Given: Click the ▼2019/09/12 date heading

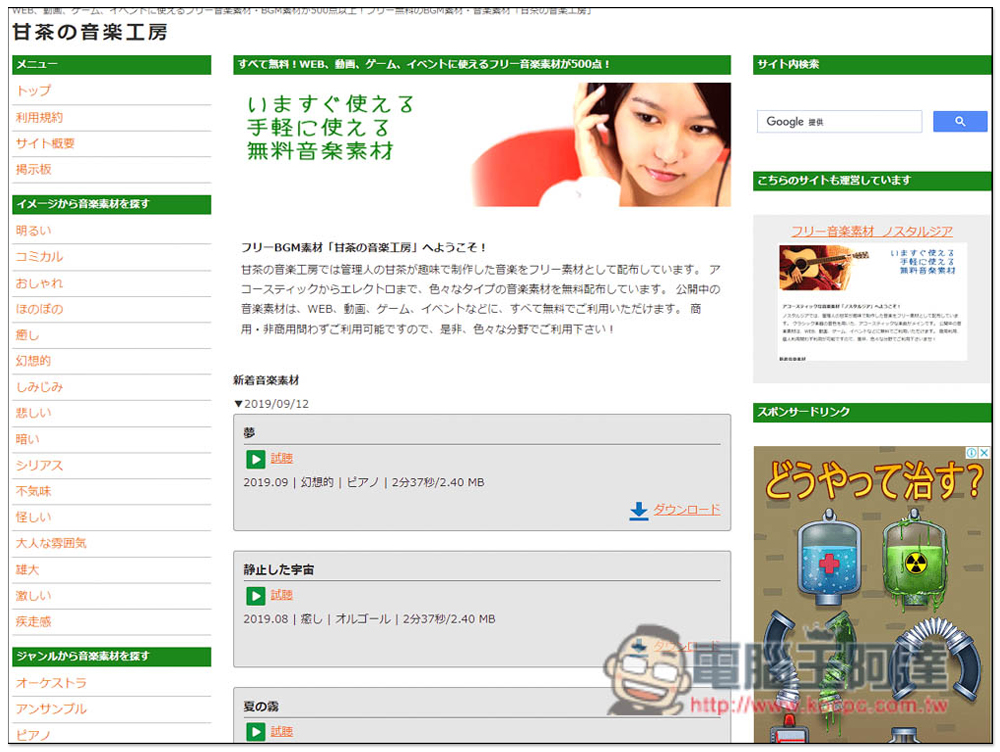Looking at the screenshot, I should click(x=271, y=404).
